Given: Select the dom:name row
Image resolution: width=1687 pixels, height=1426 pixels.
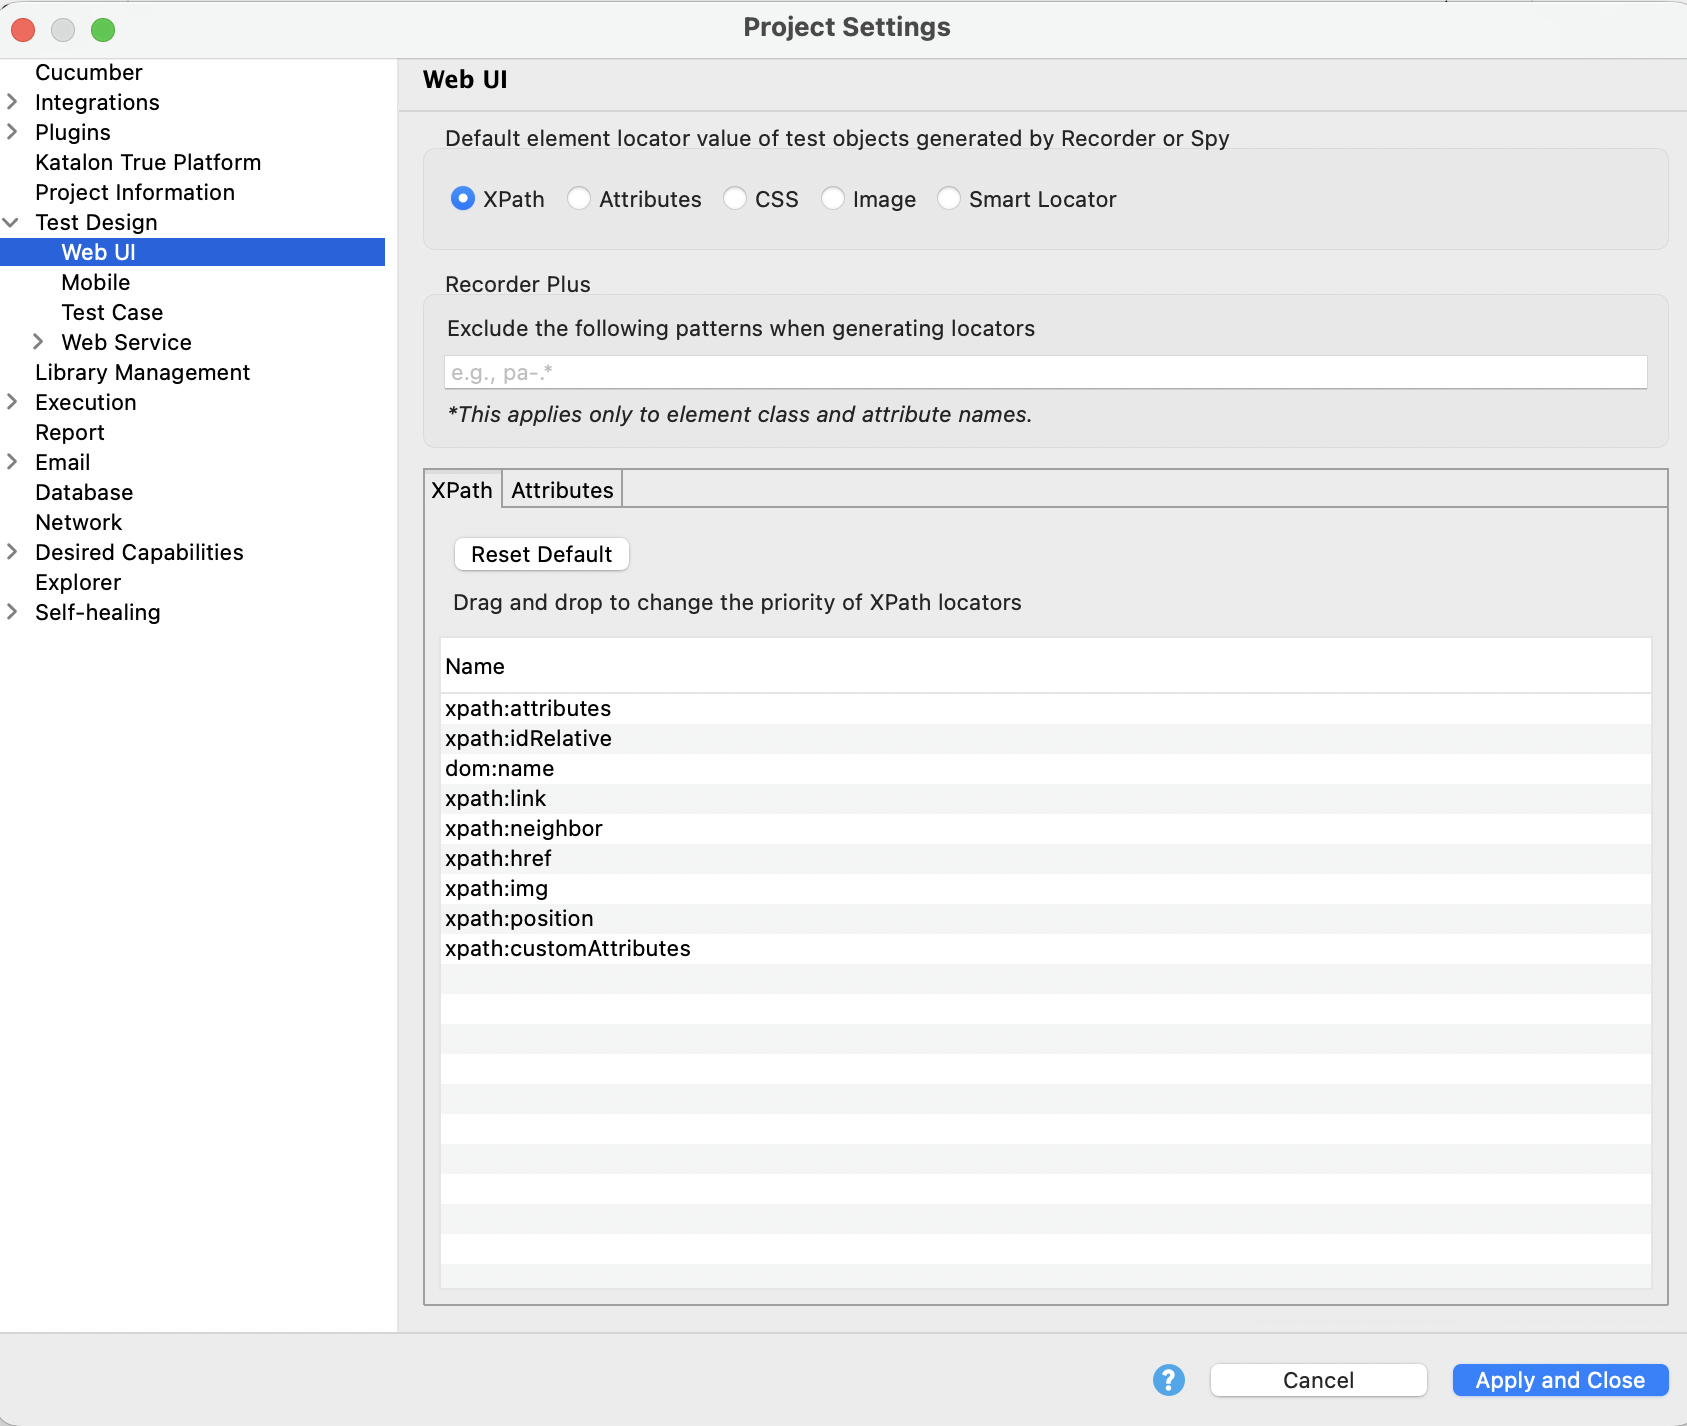Looking at the screenshot, I should pos(1045,768).
